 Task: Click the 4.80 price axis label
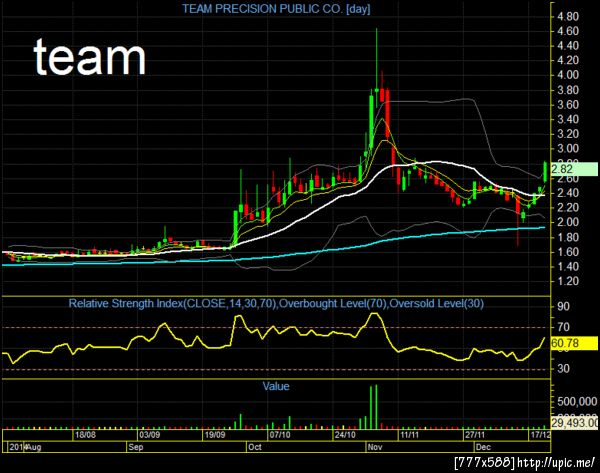568,17
